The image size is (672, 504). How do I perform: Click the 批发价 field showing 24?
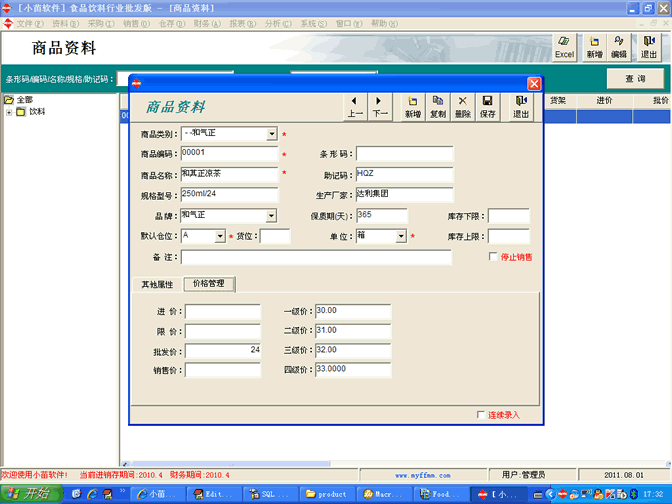222,351
